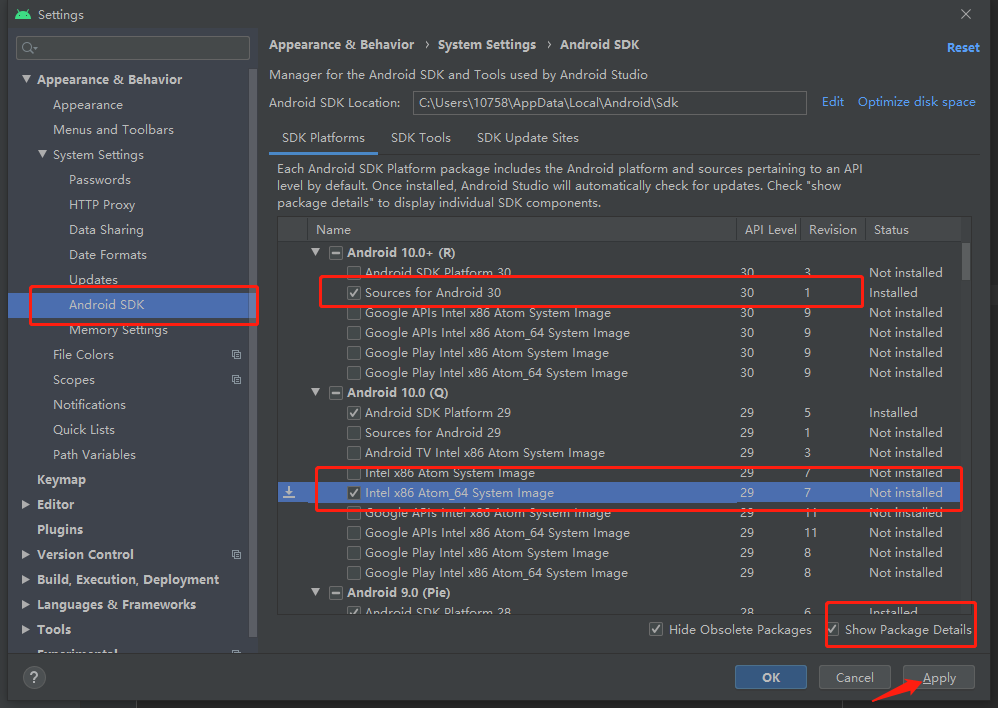Screen dimensions: 998x708
Task: Click the project-level icon next to Version Control
Action: (236, 555)
